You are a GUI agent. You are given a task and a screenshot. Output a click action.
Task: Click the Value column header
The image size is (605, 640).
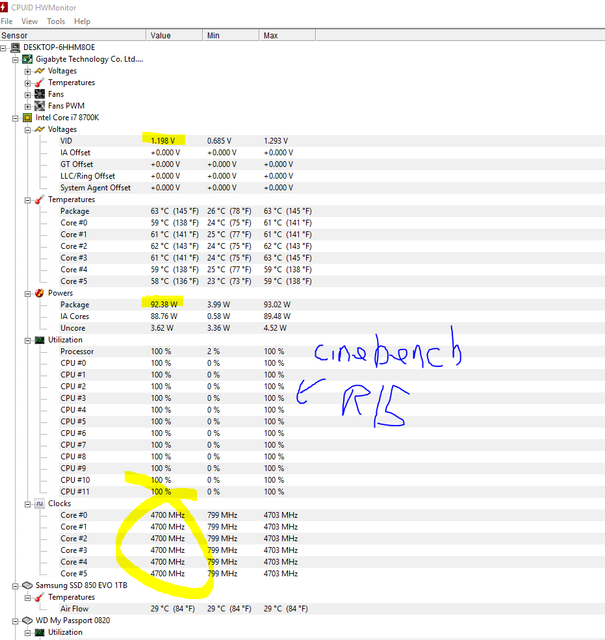pyautogui.click(x=174, y=36)
